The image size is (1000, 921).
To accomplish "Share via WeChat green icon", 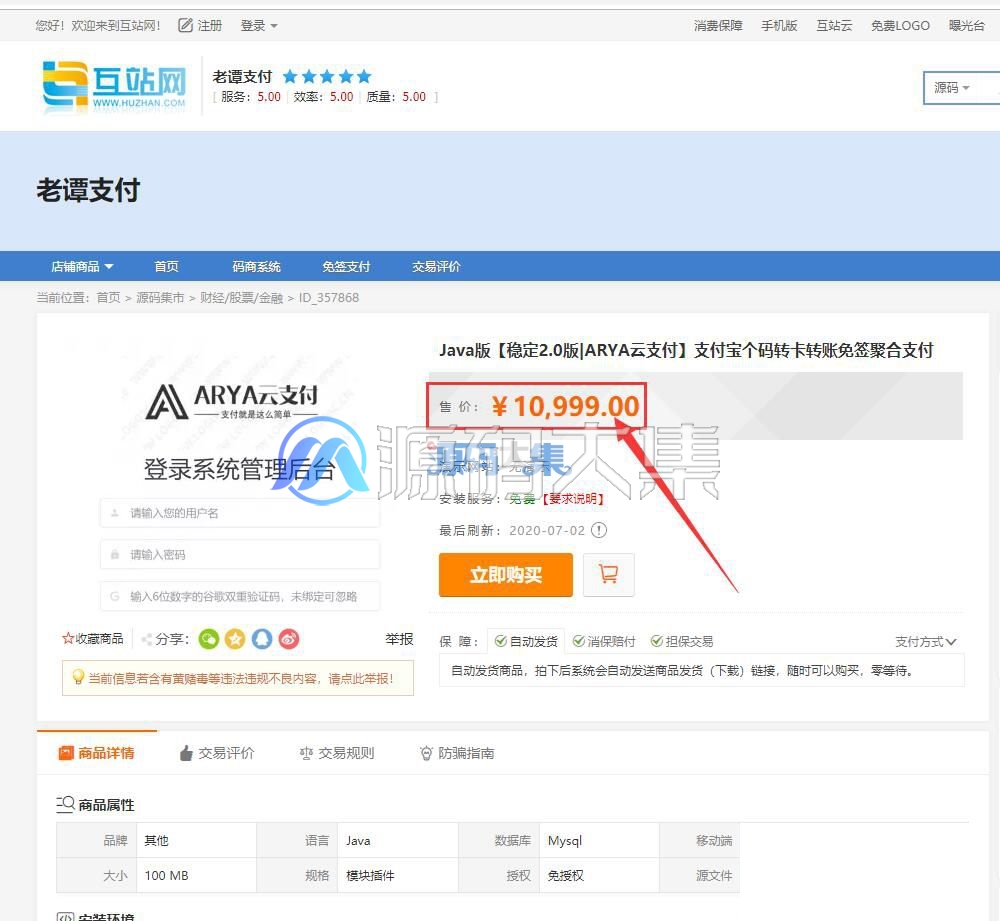I will click(209, 638).
